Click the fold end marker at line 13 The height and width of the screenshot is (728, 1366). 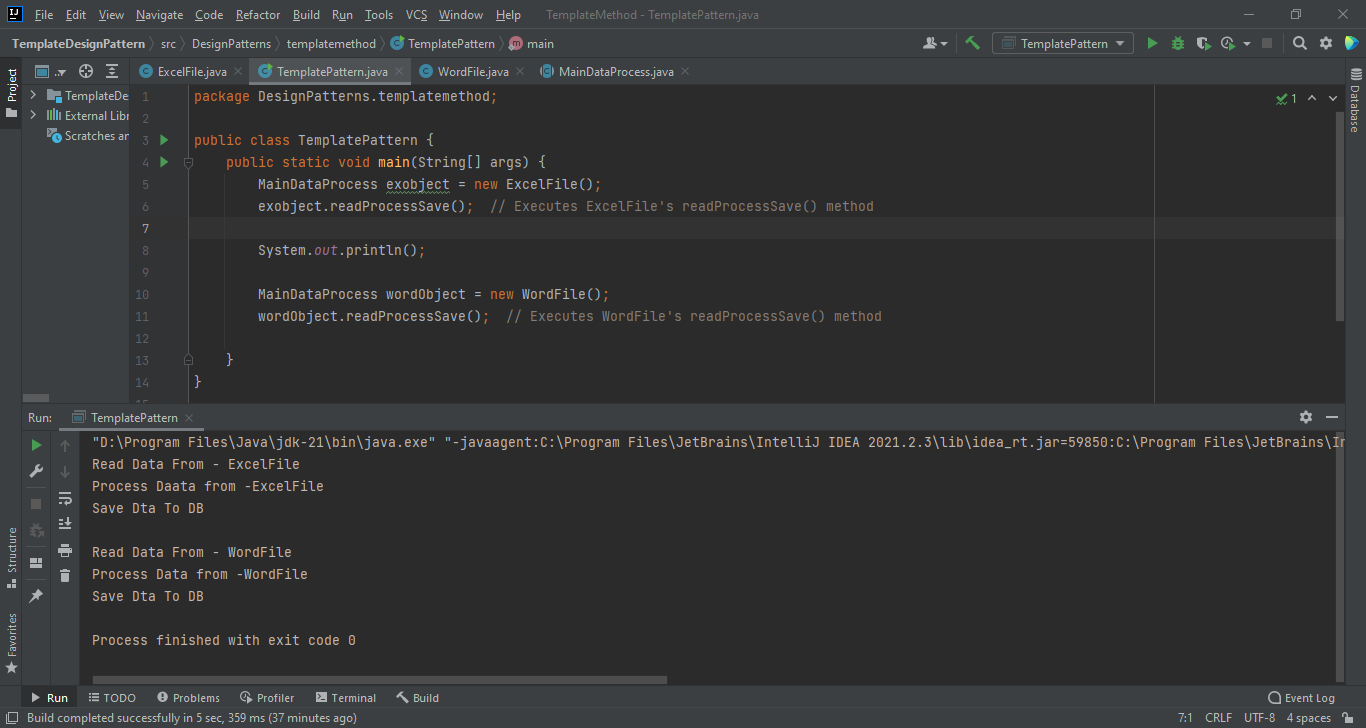click(x=188, y=359)
